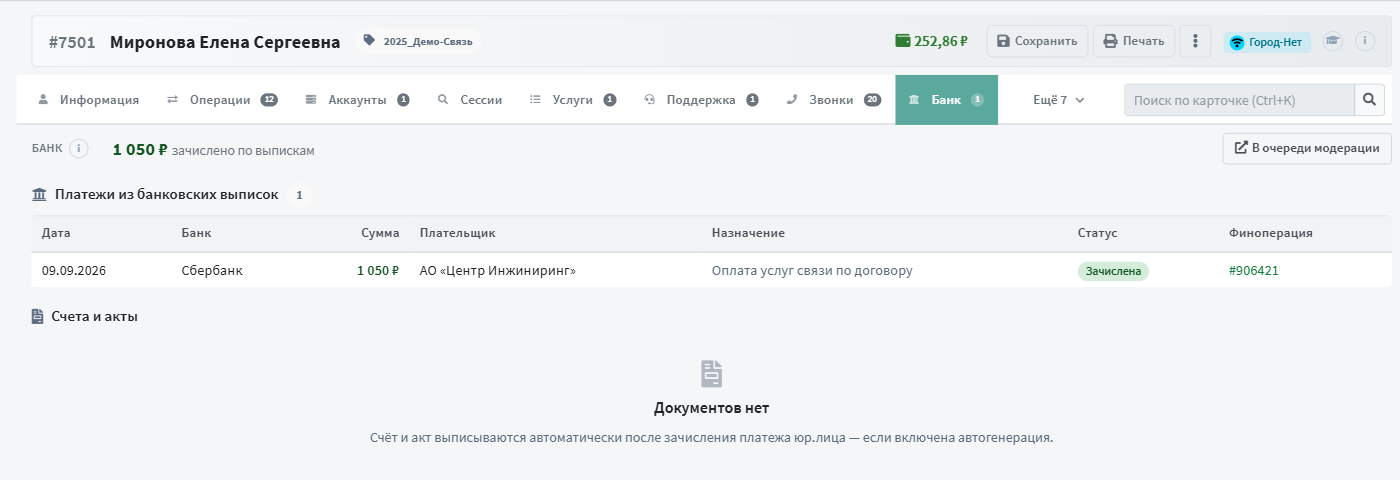Viewport: 1400px width, 480px height.
Task: Click the Статус column header
Action: pyautogui.click(x=1097, y=233)
